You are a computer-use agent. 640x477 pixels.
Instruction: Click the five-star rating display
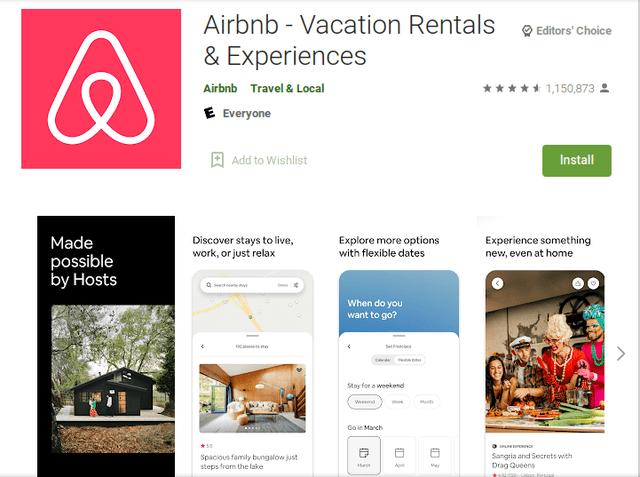[x=512, y=88]
